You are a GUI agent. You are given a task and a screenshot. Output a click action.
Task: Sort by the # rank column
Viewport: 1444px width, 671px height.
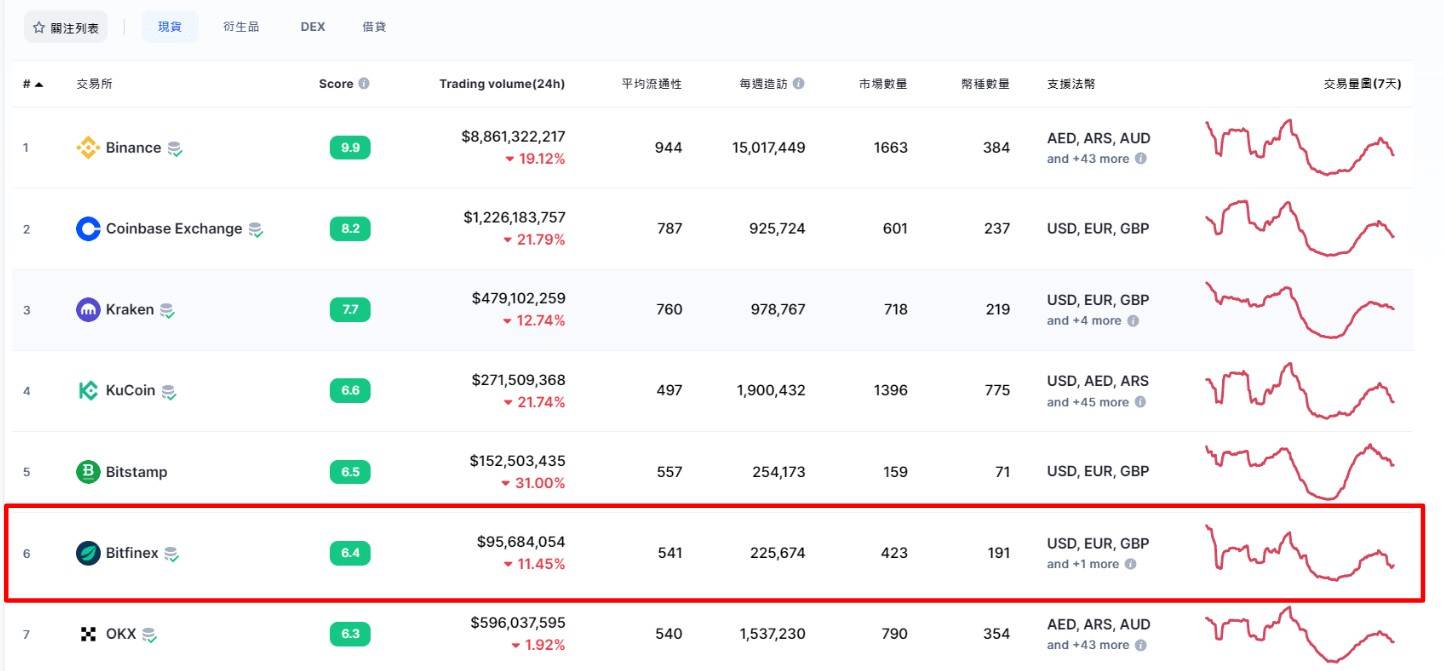[x=33, y=84]
